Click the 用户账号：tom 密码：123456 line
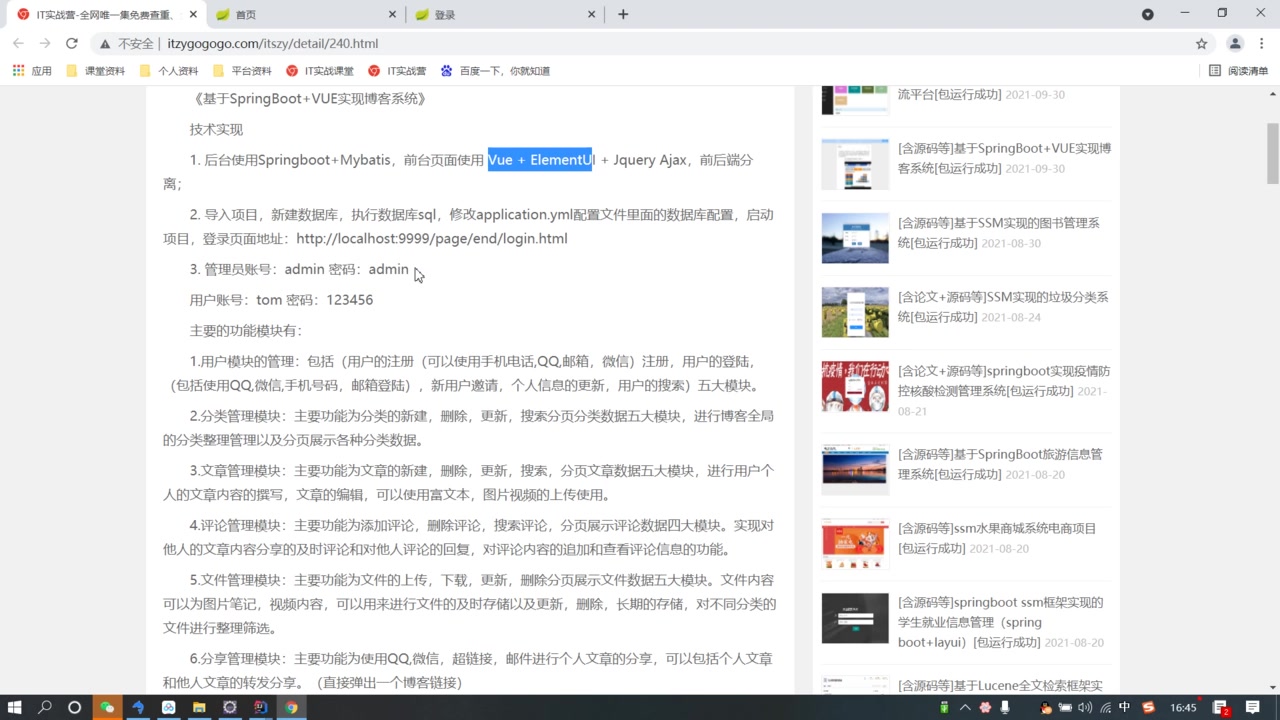 click(x=281, y=300)
